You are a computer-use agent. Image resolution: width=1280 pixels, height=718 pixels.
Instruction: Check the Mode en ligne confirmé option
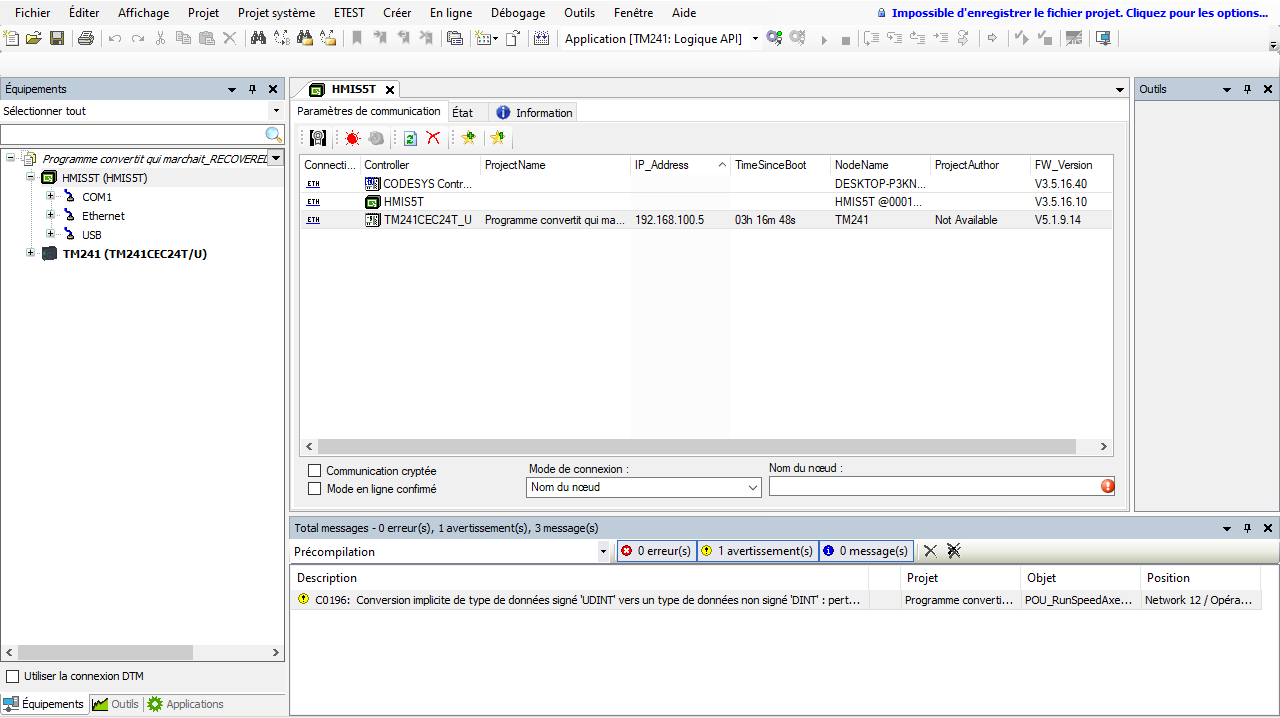click(x=315, y=489)
